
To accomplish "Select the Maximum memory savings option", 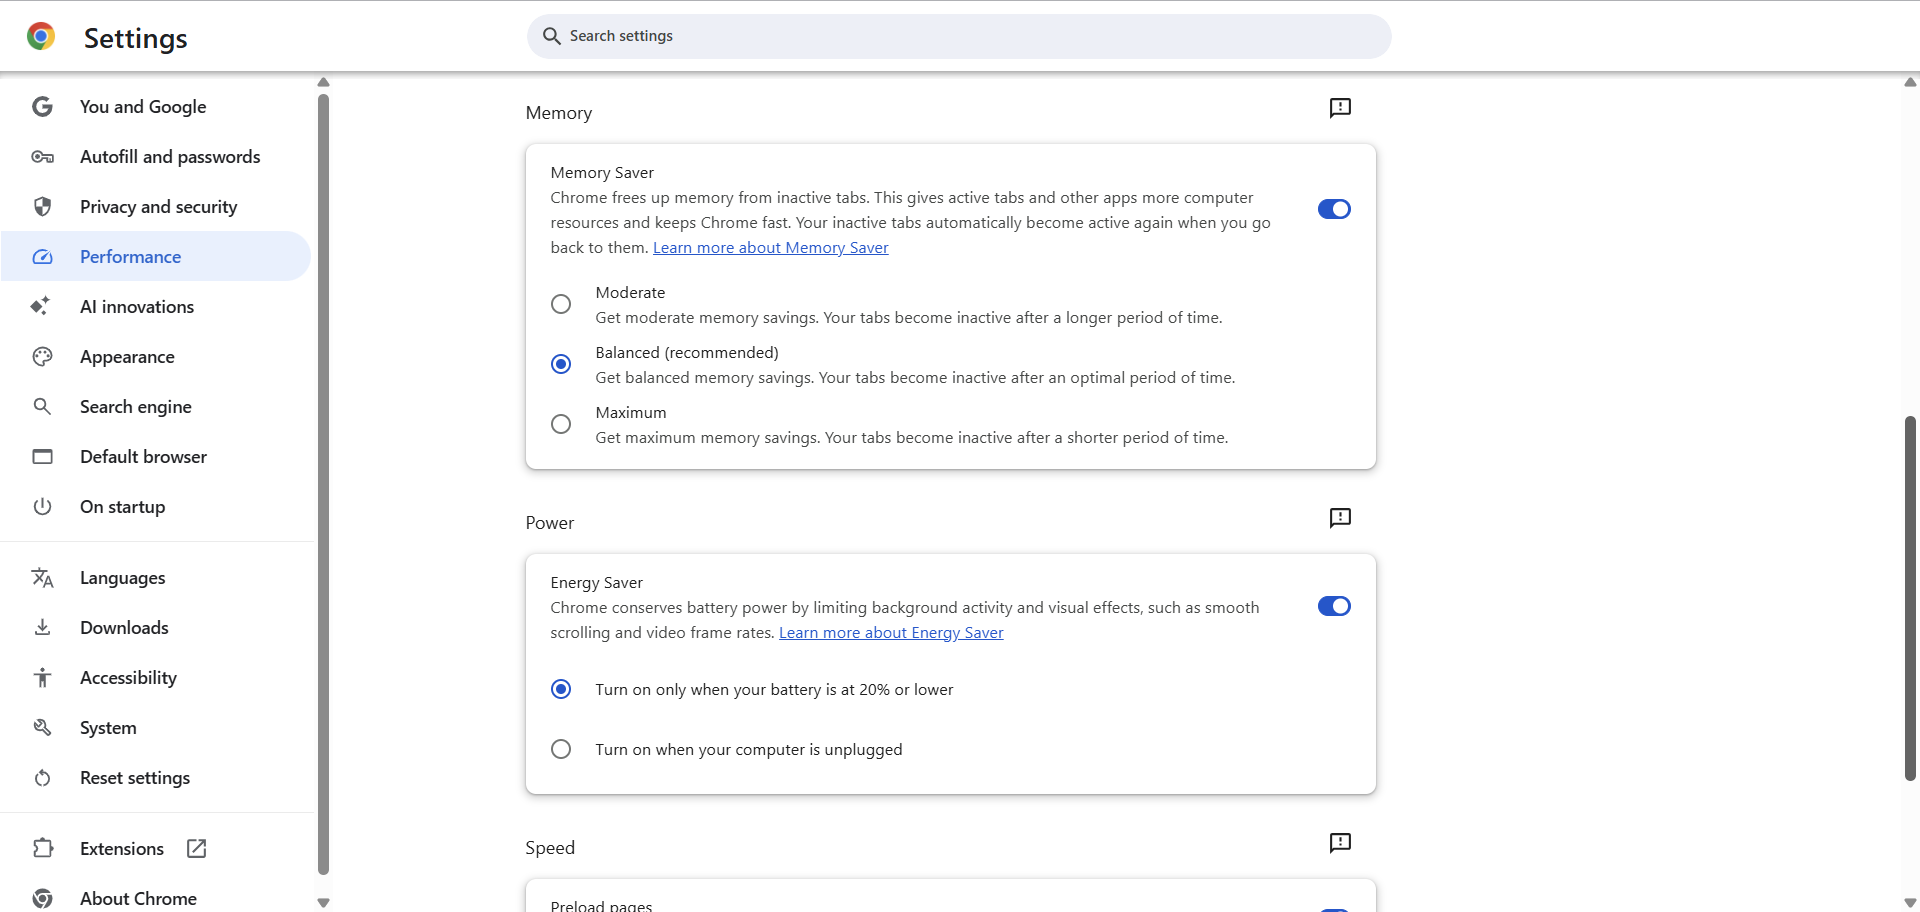I will [x=561, y=424].
